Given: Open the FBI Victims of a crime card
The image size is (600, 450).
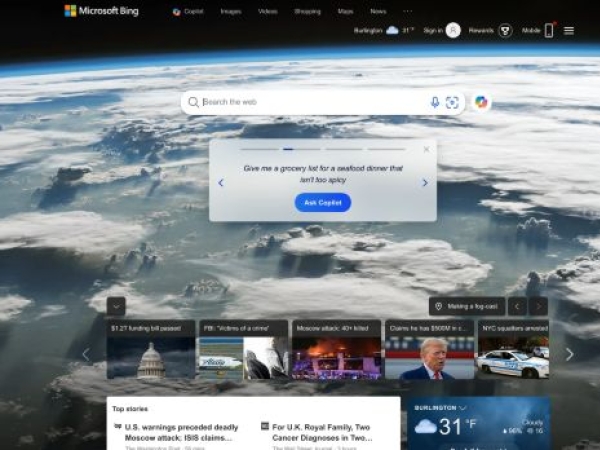Looking at the screenshot, I should click(x=244, y=349).
